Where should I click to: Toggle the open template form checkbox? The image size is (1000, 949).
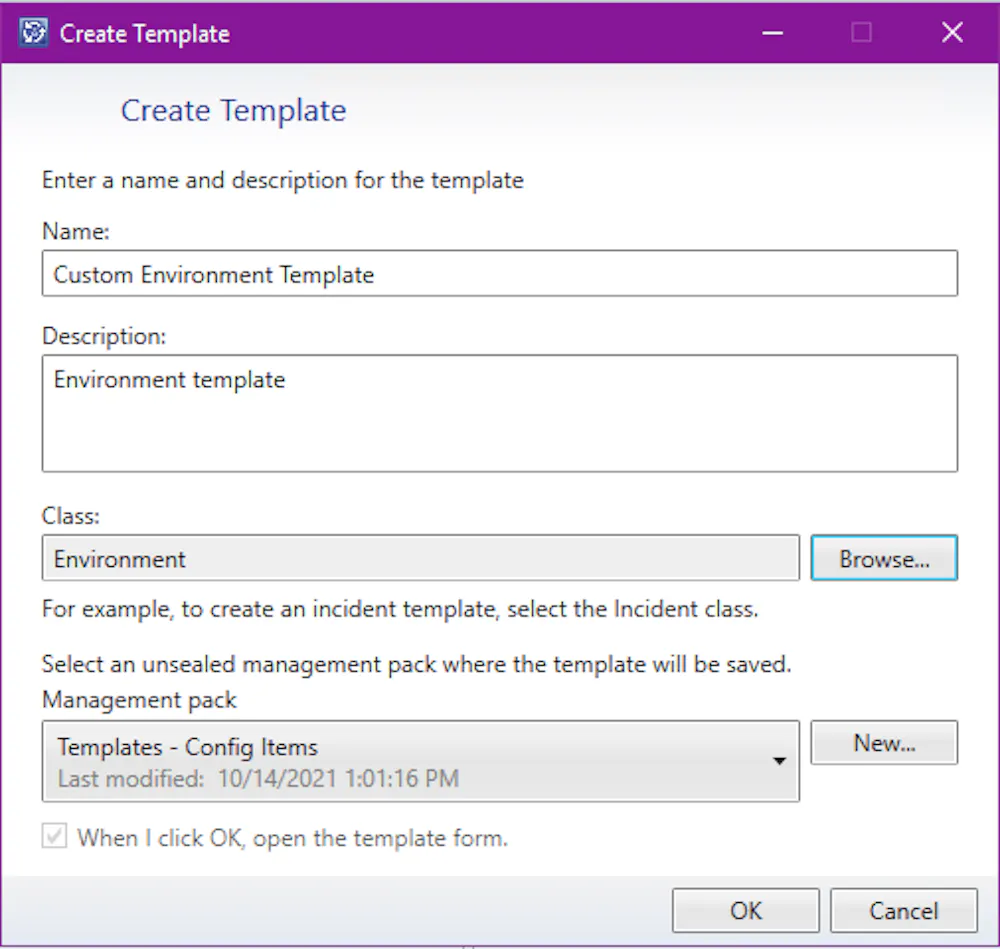pos(54,836)
